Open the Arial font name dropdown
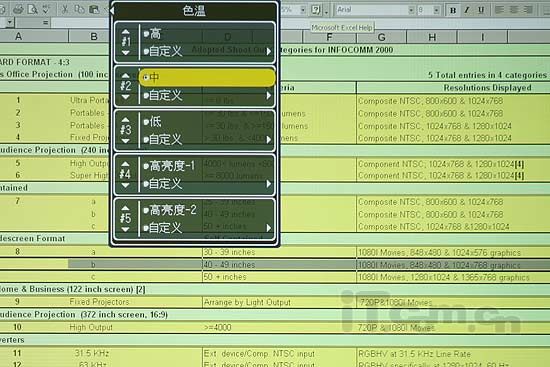The height and width of the screenshot is (367, 550). coord(411,10)
